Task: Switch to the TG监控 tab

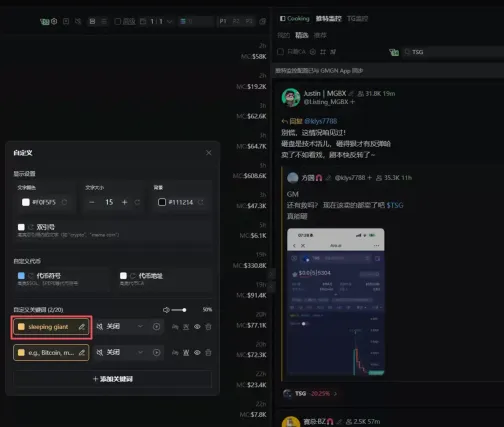Action: 357,19
